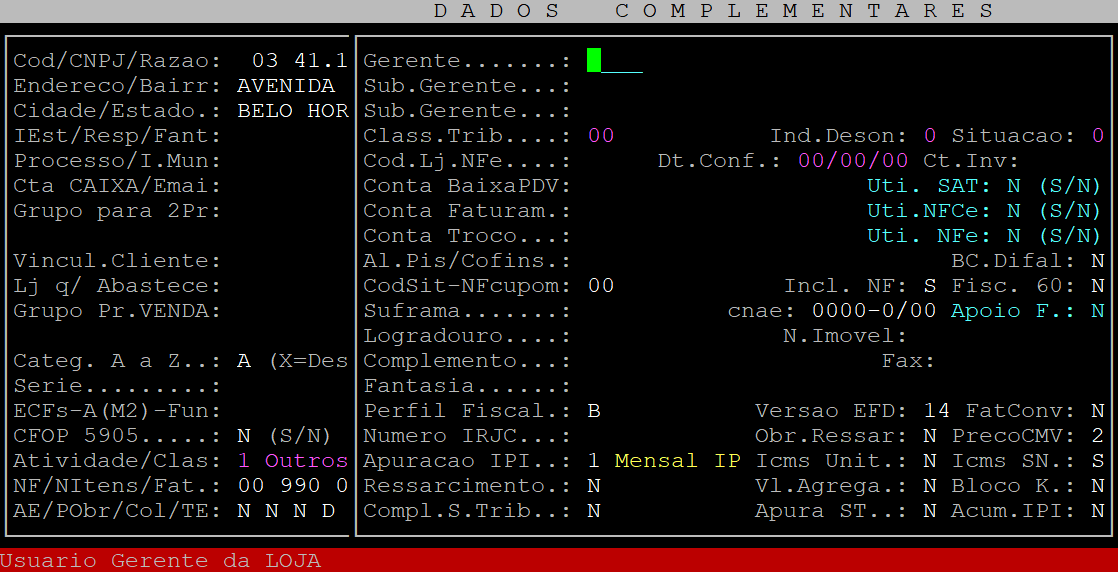Screen dimensions: 1118x572
Task: Toggle the CFOP 5905 S/N flag
Action: pyautogui.click(x=243, y=436)
